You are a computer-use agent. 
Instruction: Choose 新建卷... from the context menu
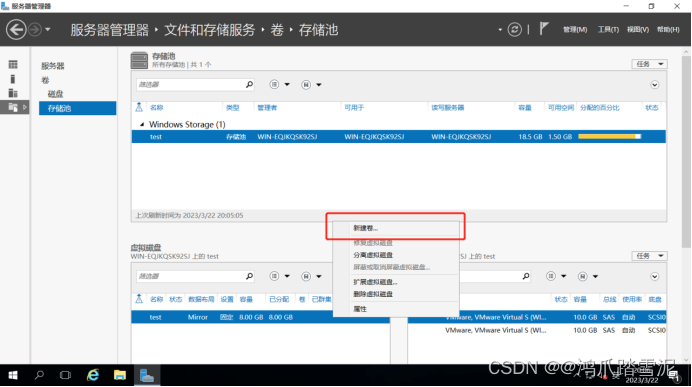point(396,228)
